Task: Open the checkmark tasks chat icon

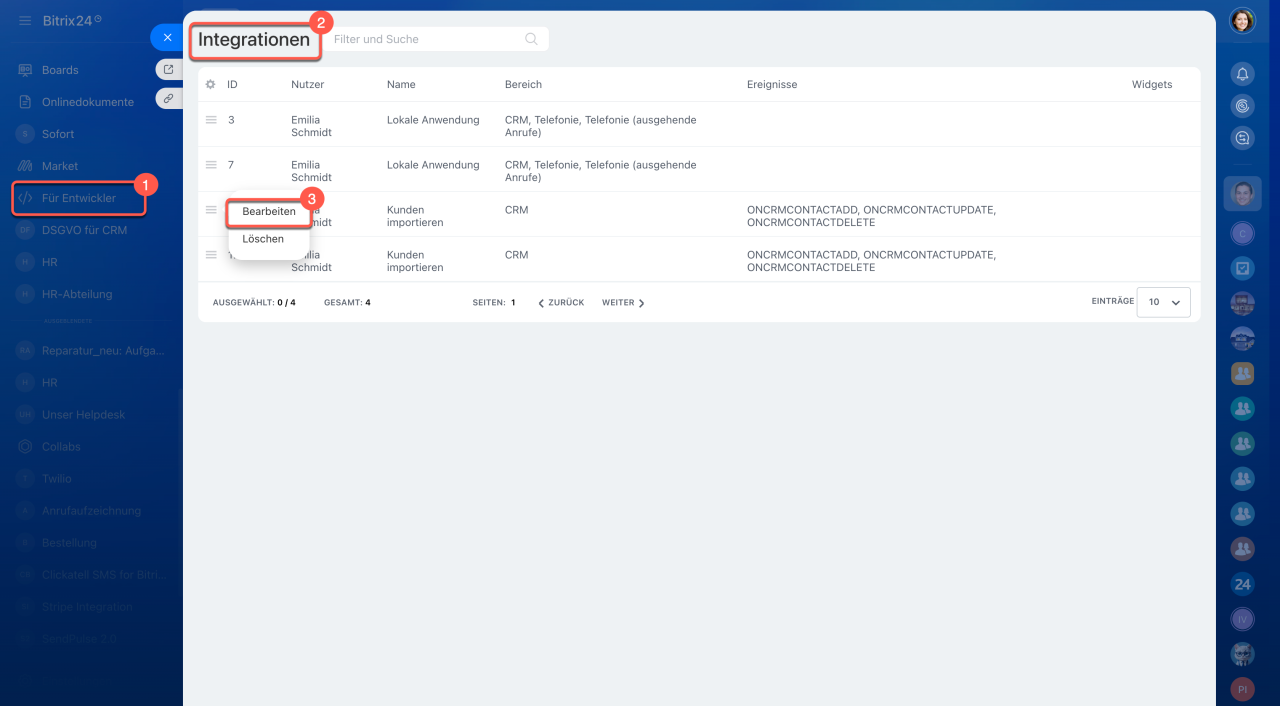Action: 1242,268
